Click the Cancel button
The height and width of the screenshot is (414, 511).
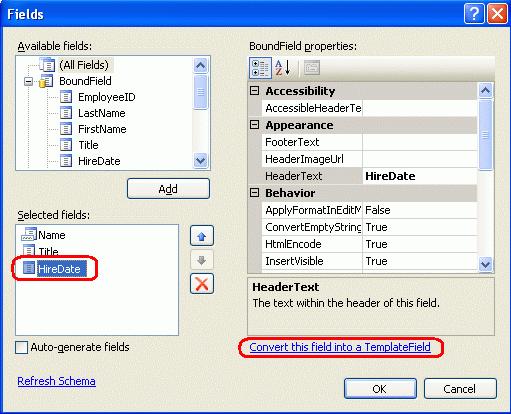[x=460, y=389]
